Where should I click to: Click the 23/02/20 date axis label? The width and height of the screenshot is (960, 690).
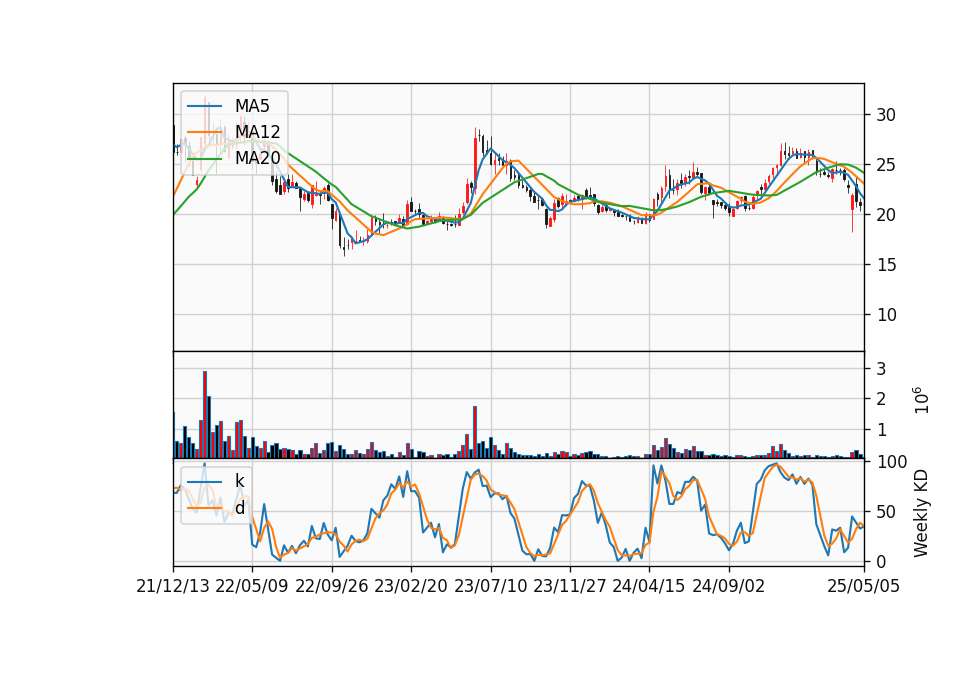tap(411, 586)
